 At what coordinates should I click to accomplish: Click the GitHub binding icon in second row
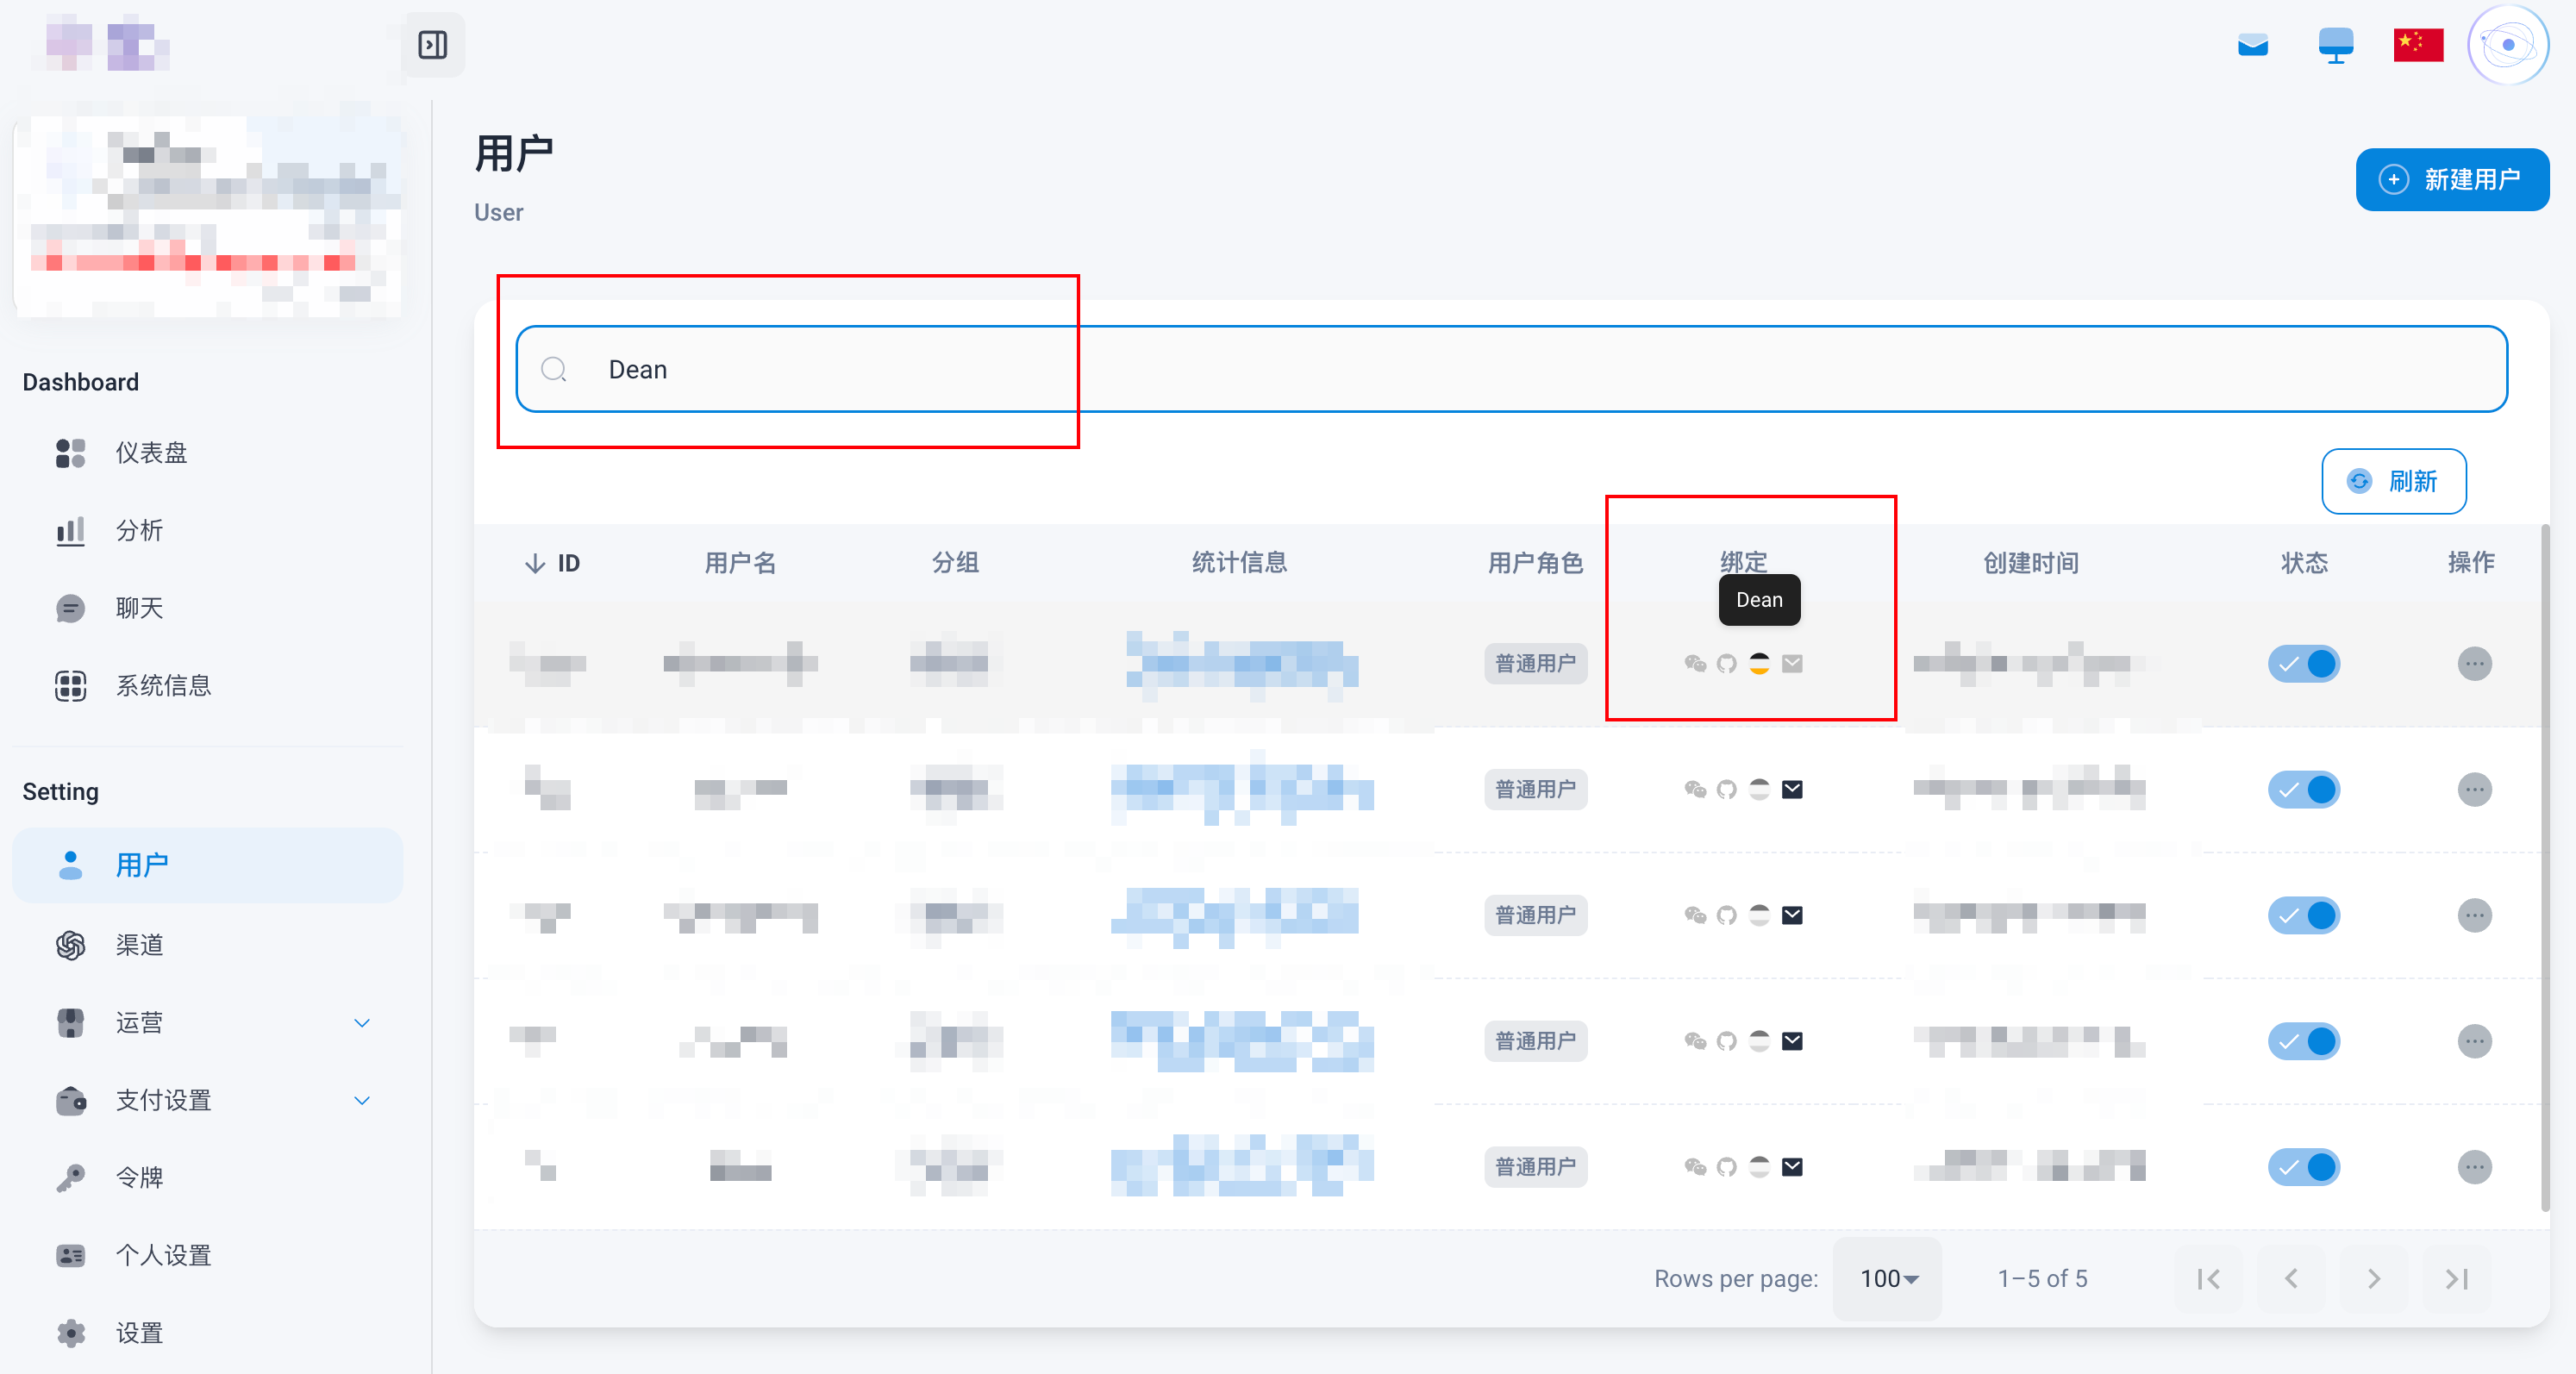click(x=1726, y=789)
